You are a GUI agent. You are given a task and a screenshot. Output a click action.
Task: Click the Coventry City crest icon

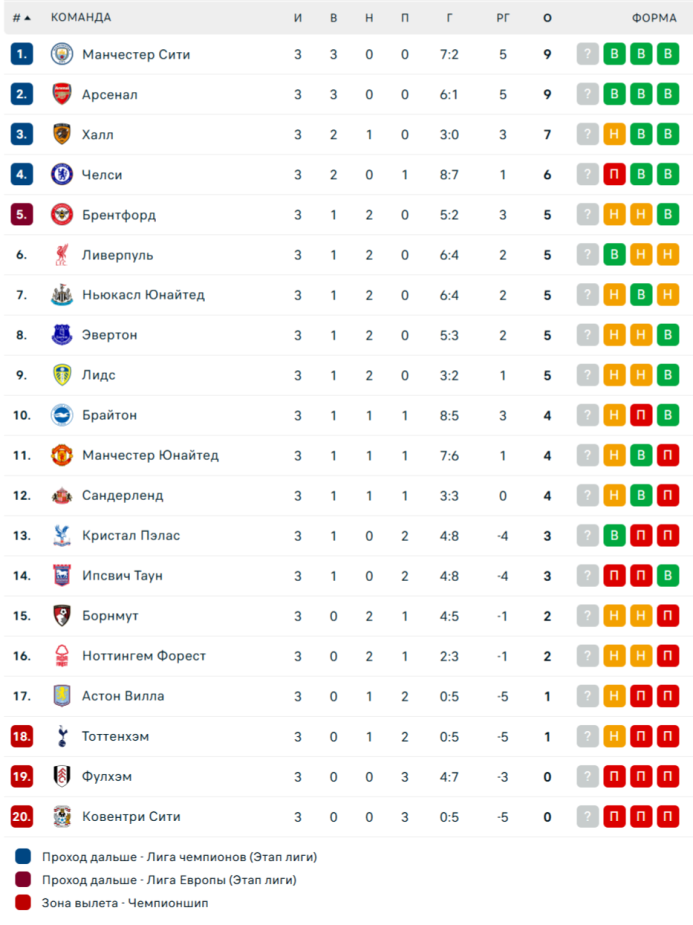[61, 816]
